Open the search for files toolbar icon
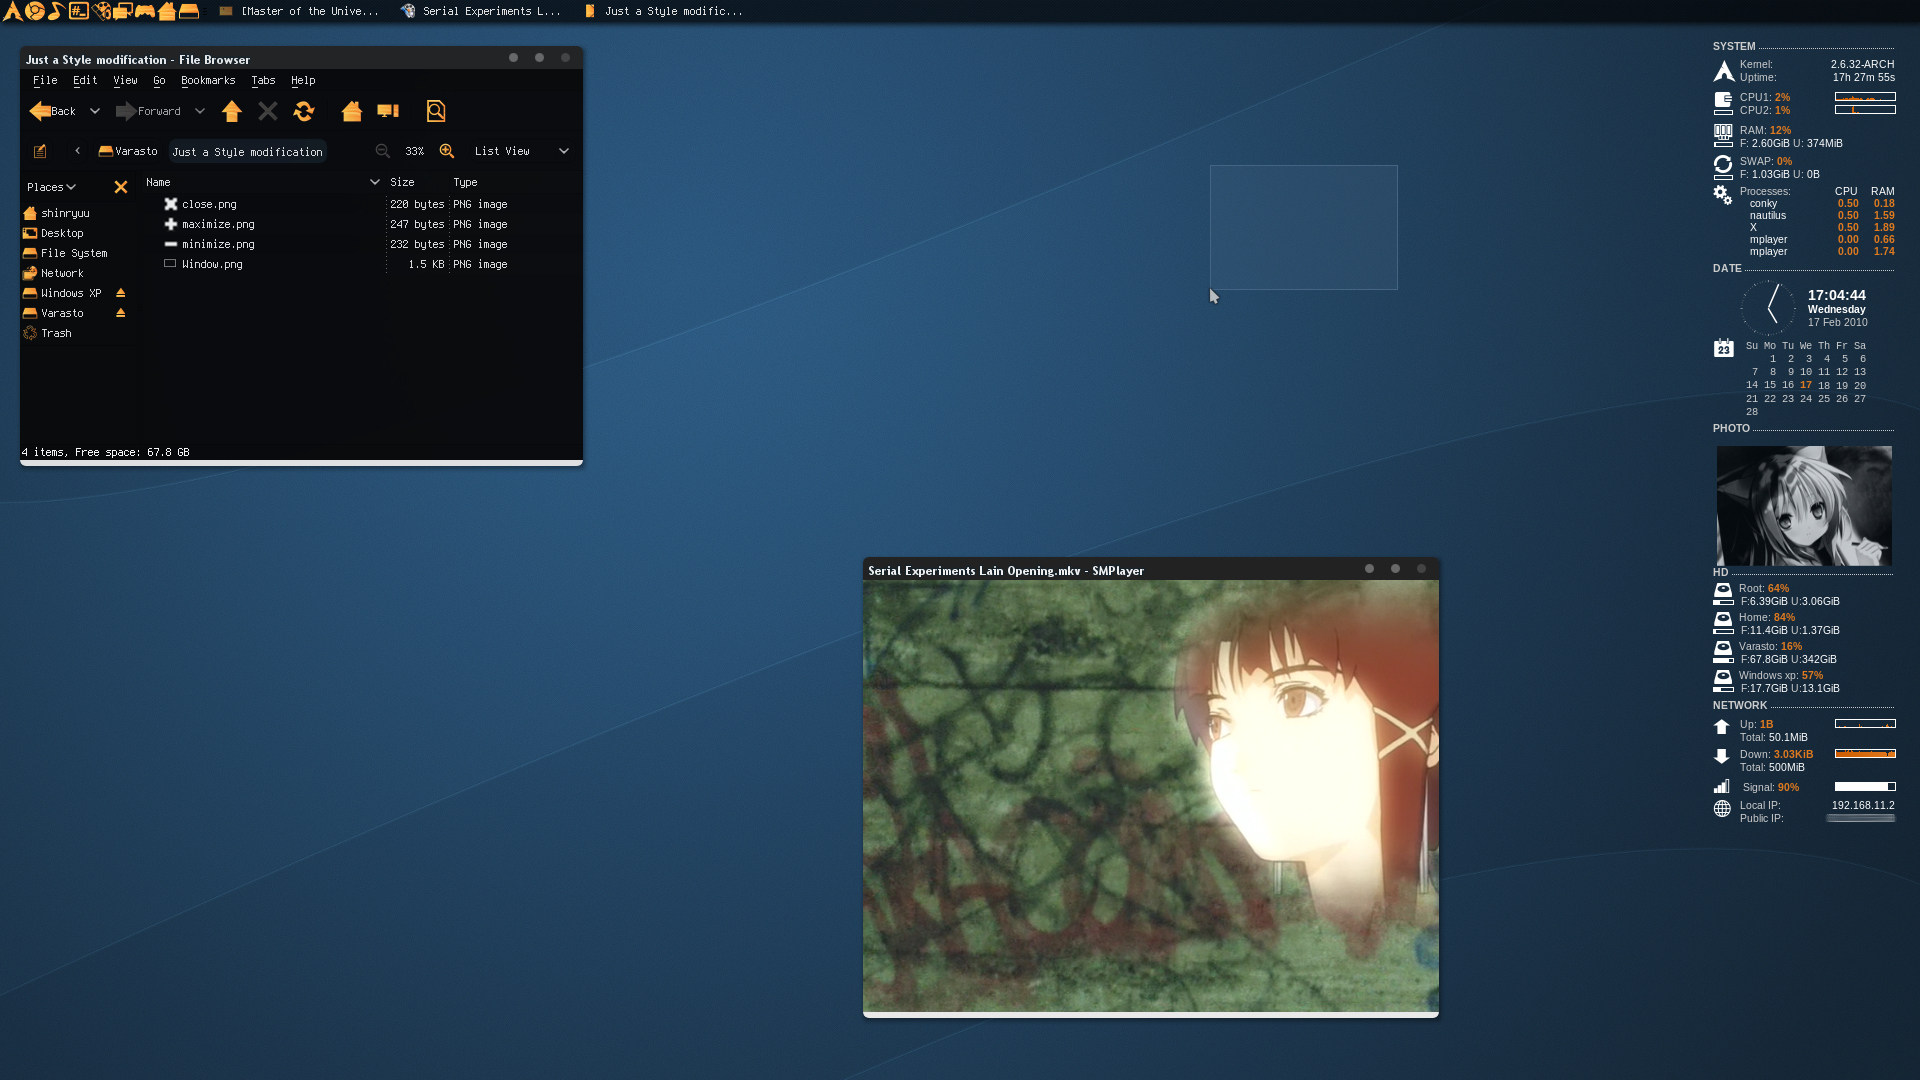Image resolution: width=1920 pixels, height=1080 pixels. 436,111
